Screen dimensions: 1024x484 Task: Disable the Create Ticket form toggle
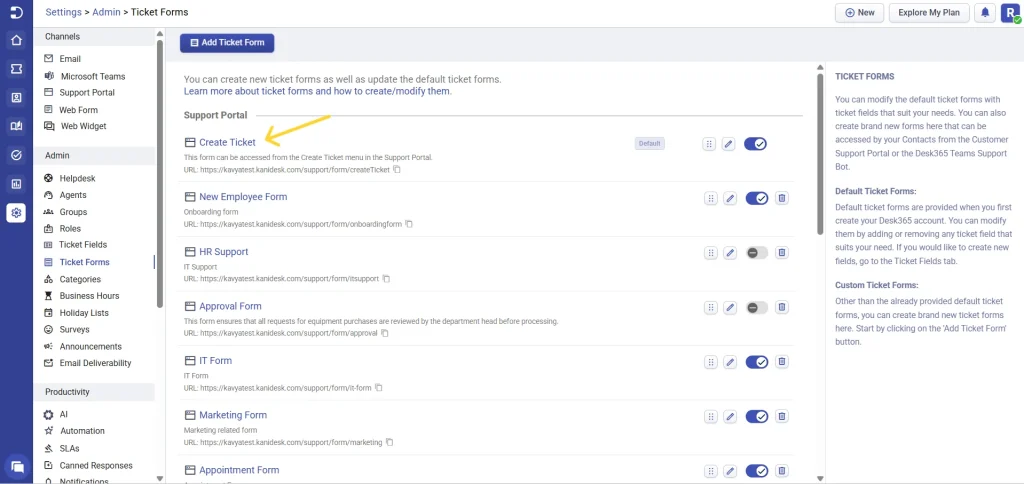[756, 144]
